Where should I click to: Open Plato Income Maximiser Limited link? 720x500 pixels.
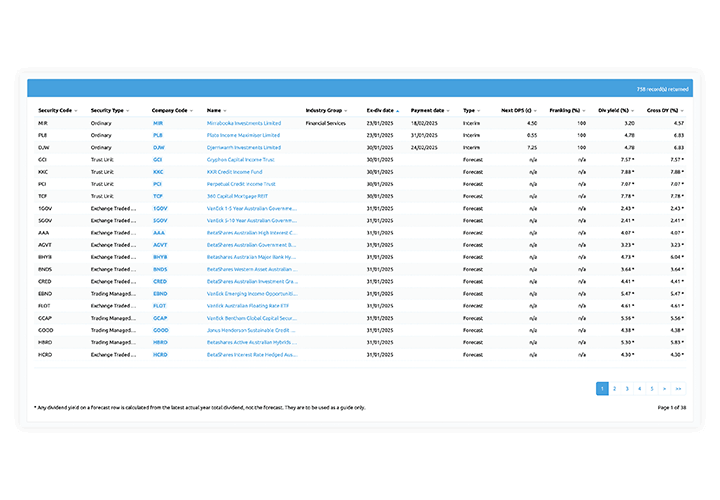(243, 135)
